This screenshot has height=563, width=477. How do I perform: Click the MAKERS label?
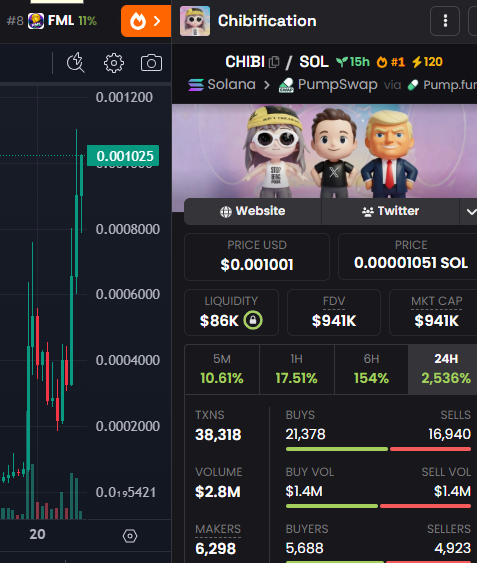(x=218, y=529)
